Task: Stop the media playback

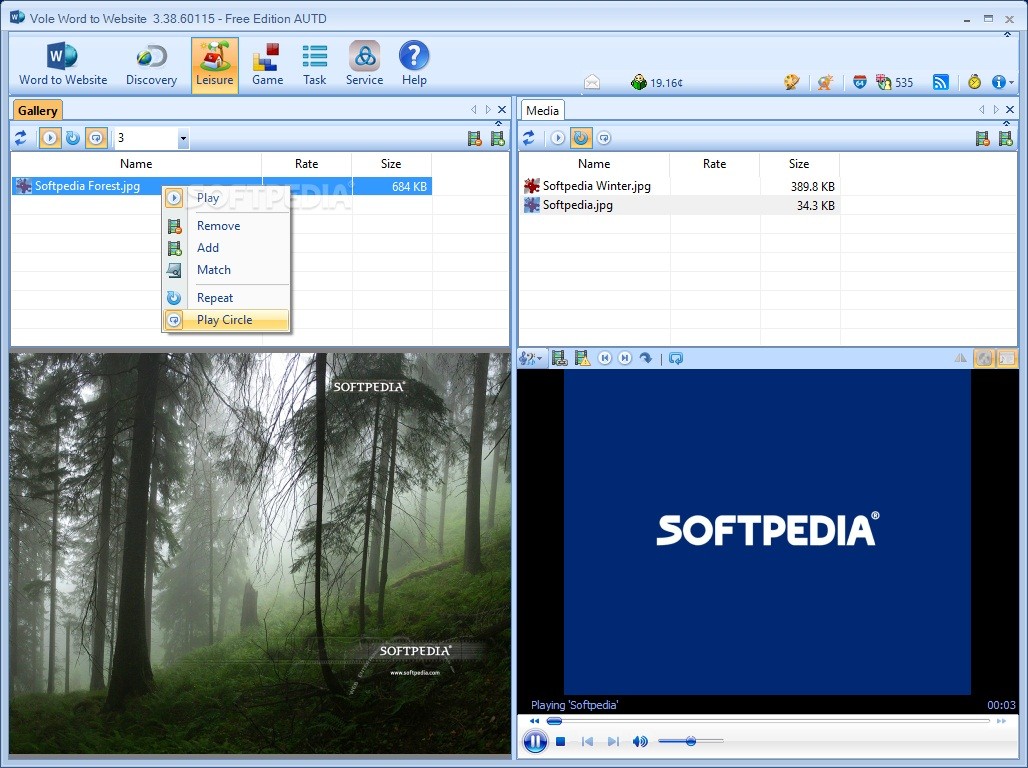Action: [x=561, y=742]
